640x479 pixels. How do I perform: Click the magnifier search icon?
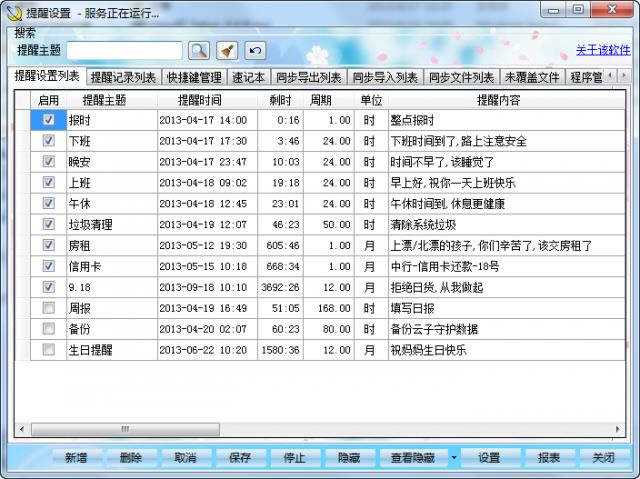coord(198,50)
